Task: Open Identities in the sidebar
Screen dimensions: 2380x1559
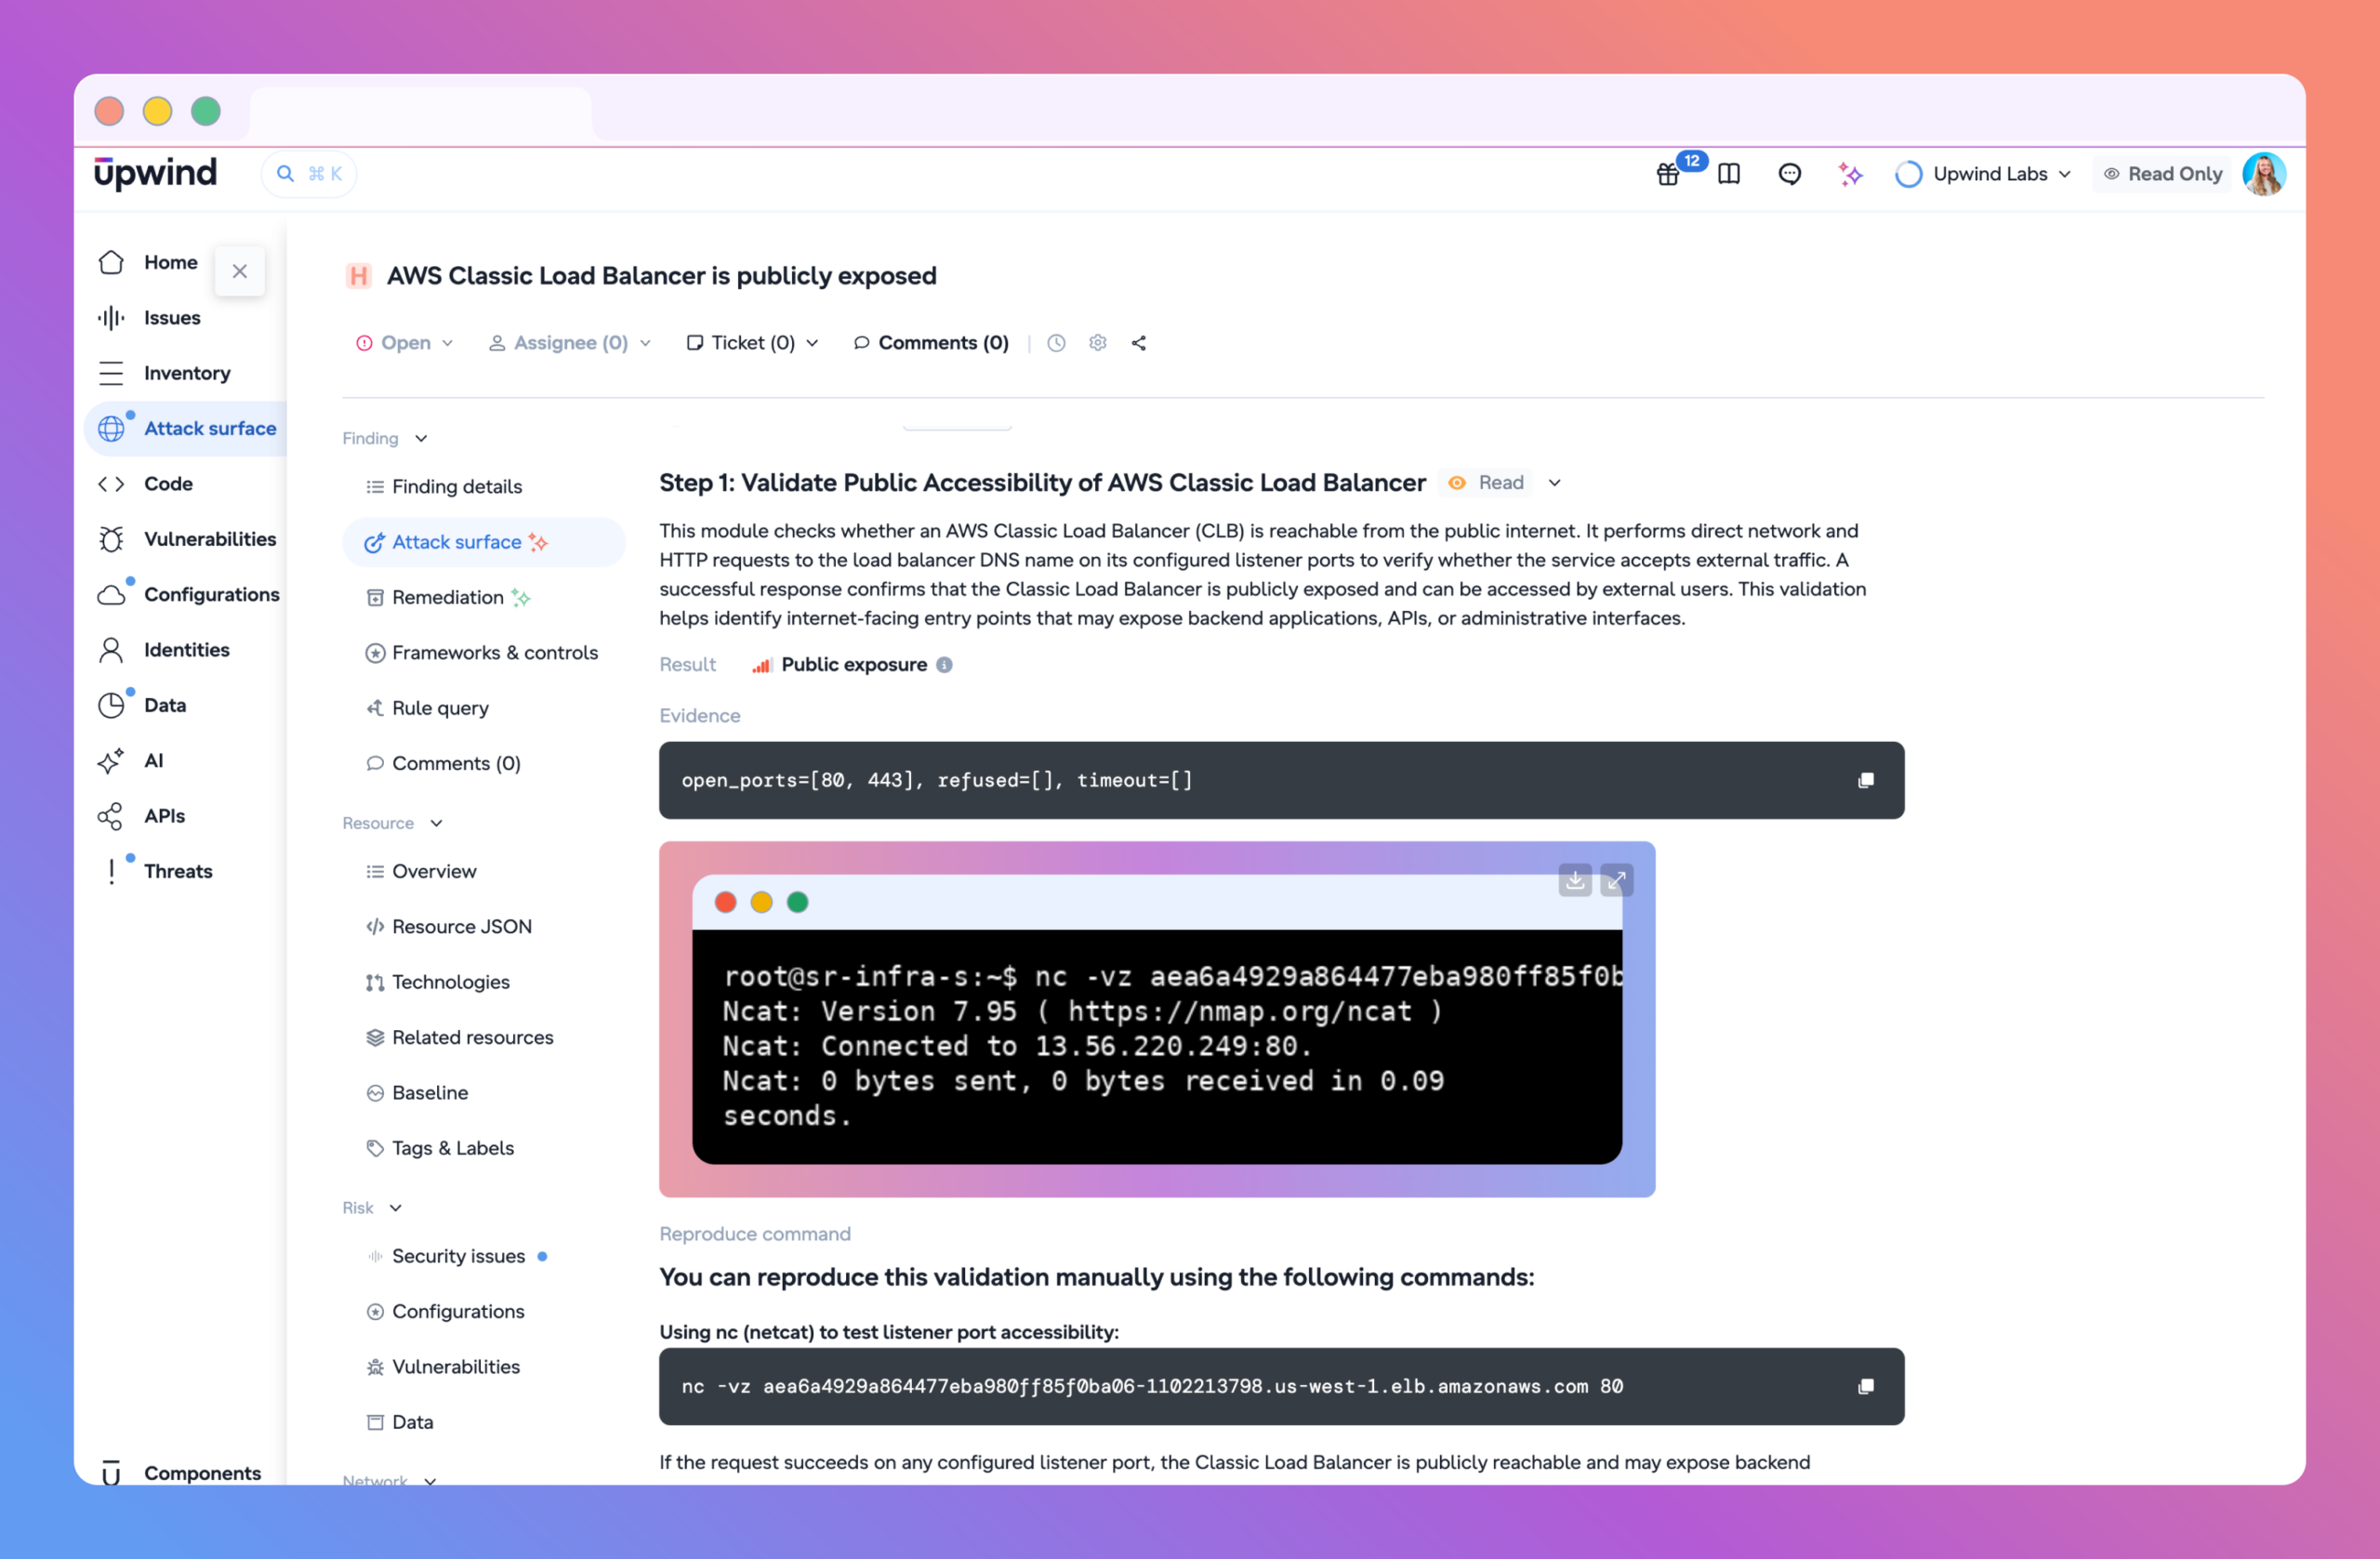Action: pos(164,650)
